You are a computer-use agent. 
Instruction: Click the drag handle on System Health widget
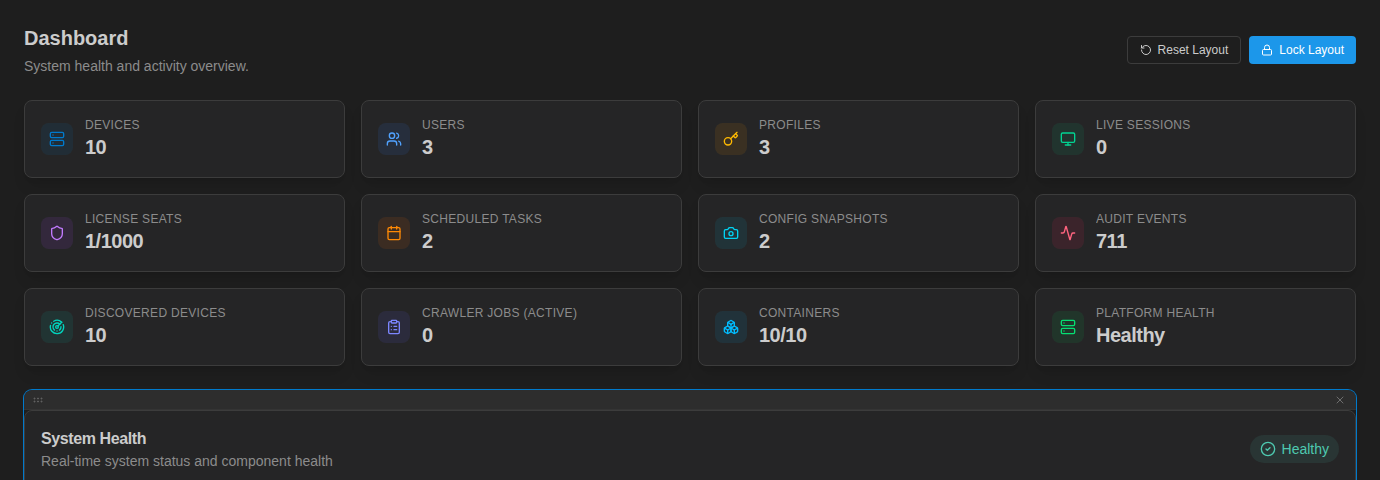point(38,400)
